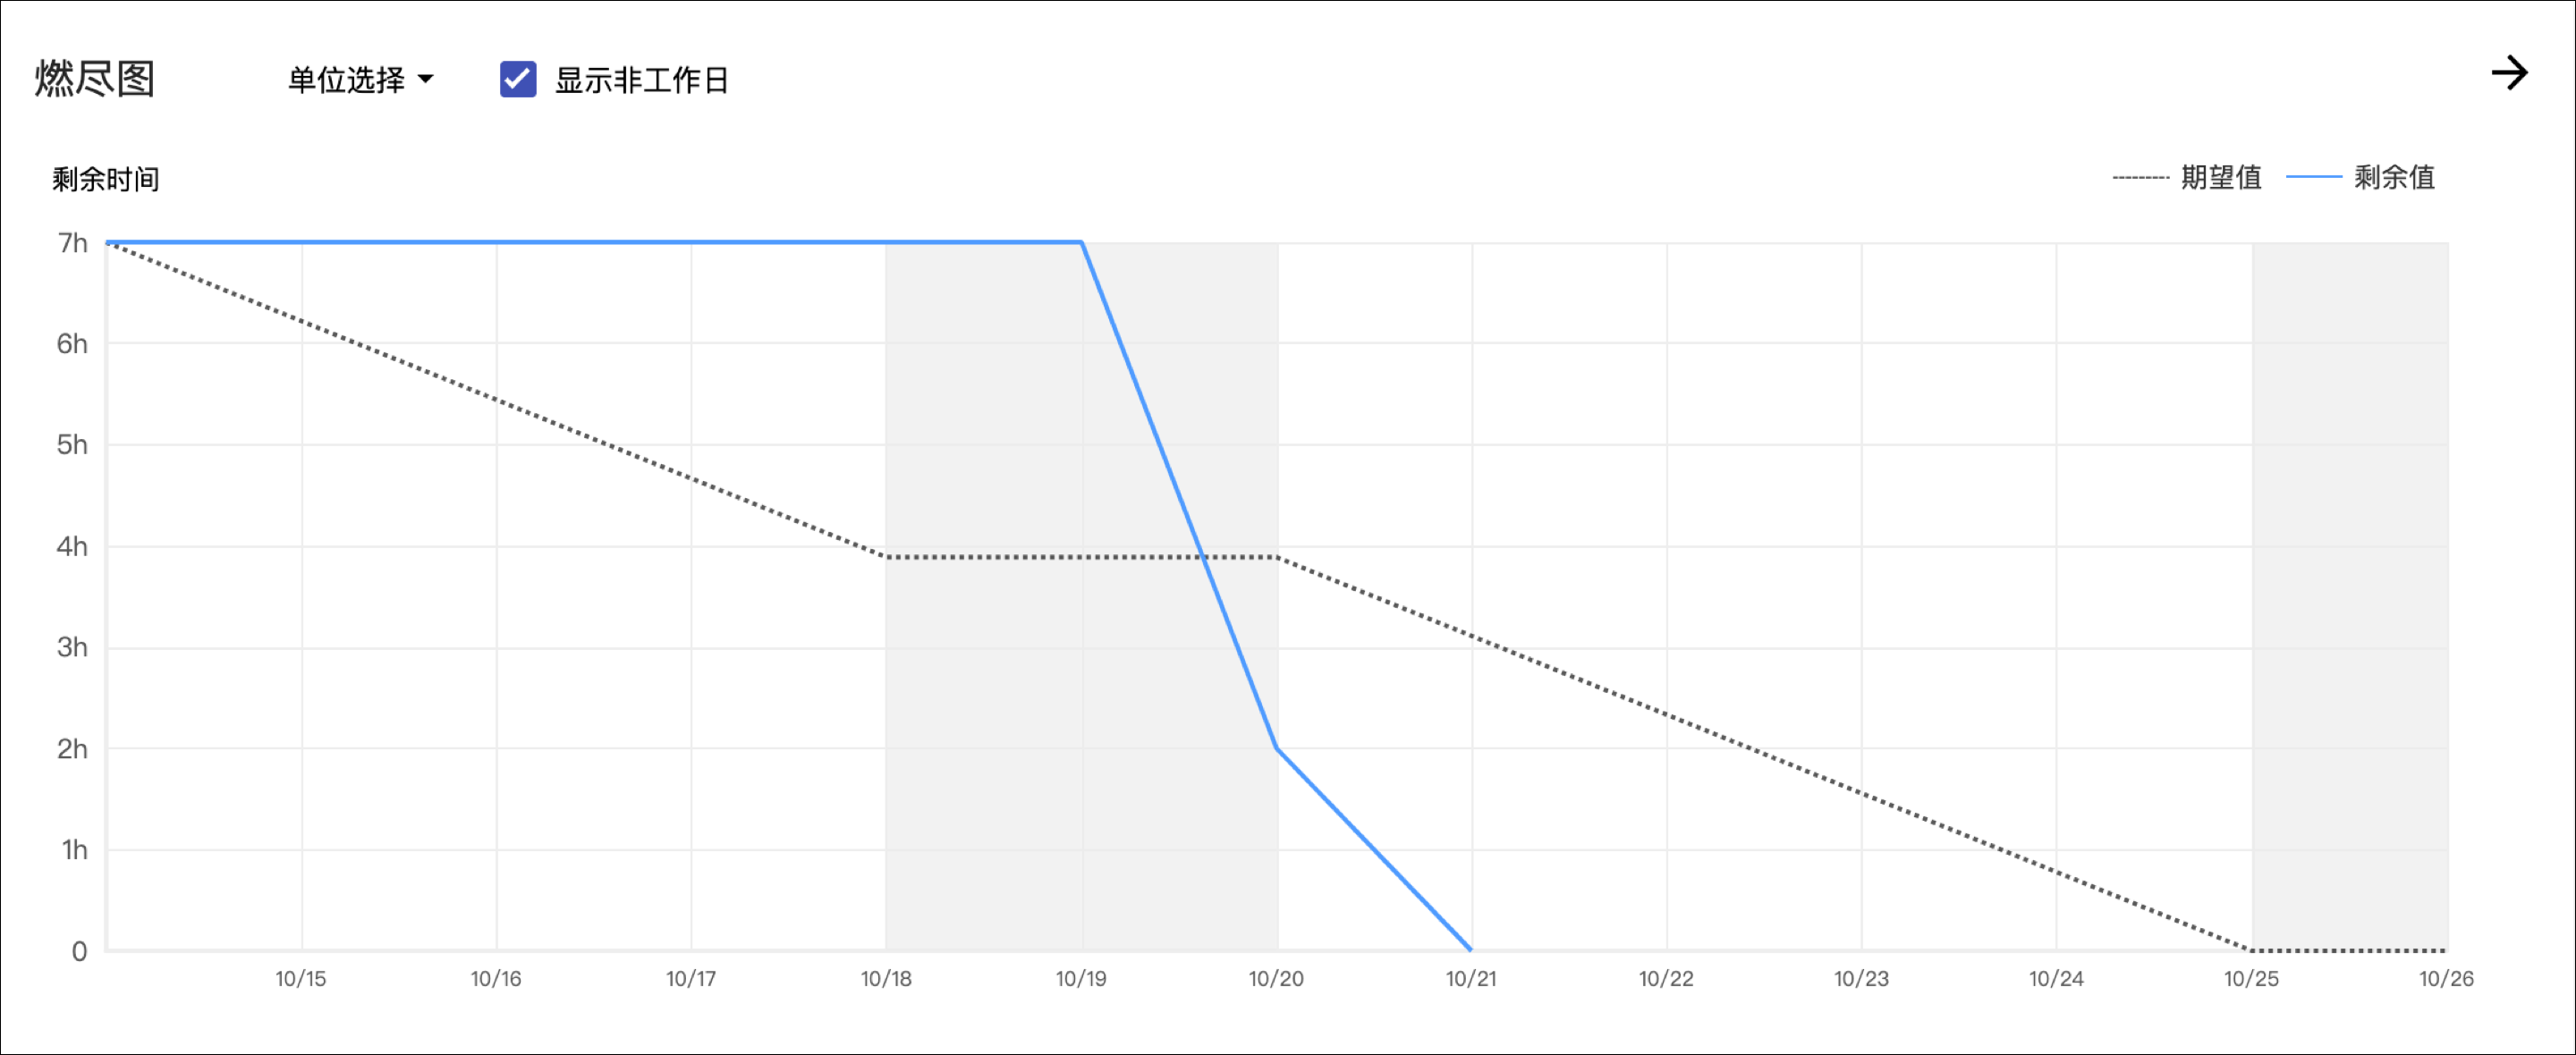Click the 0 label on the y-axis
Image resolution: width=2576 pixels, height=1055 pixels.
(x=79, y=951)
